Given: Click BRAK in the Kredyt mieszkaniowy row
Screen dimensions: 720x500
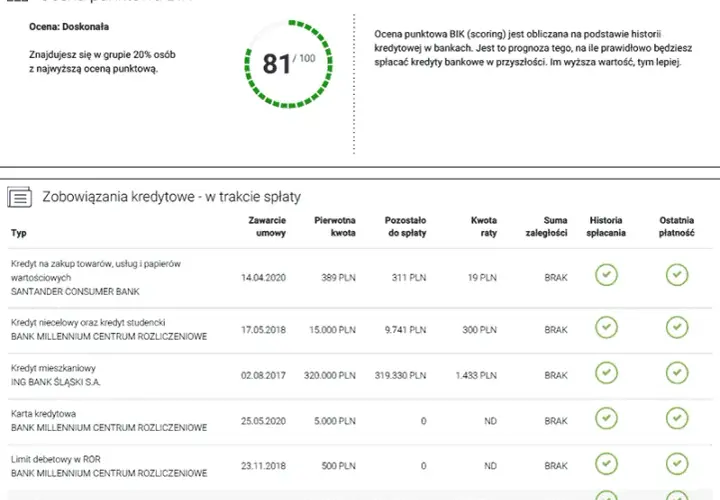Looking at the screenshot, I should 556,375.
